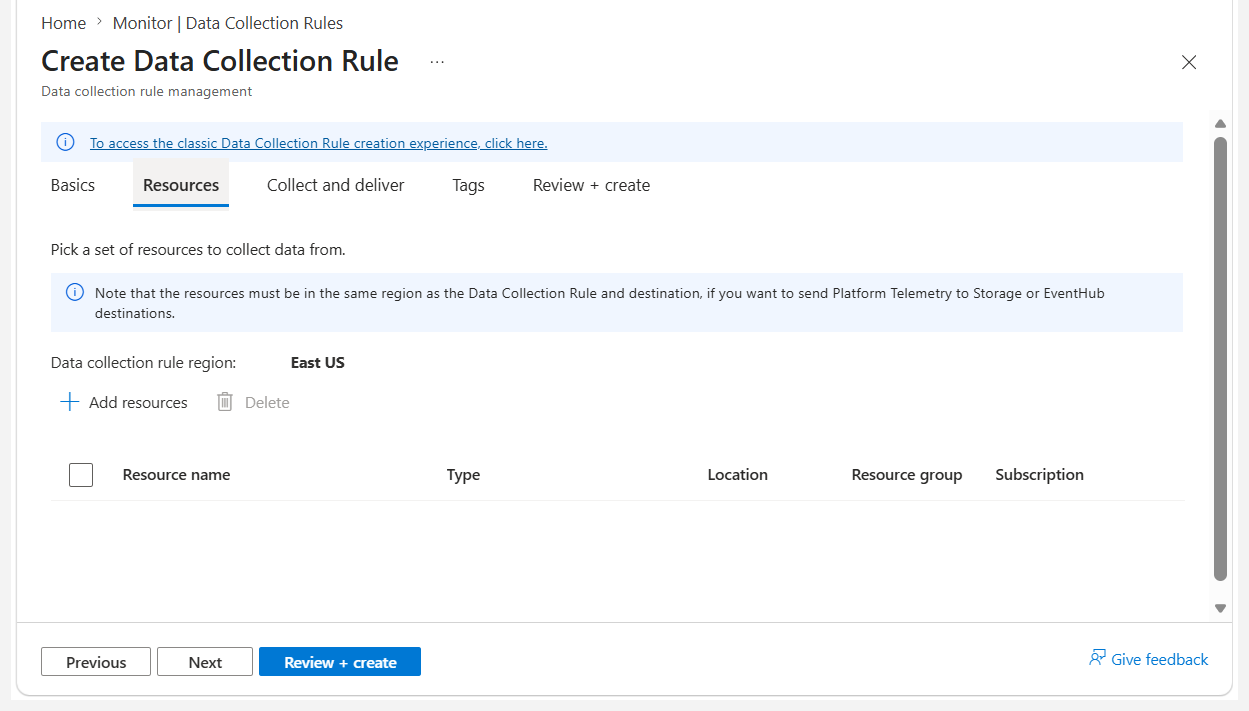
Task: Click the Give feedback person icon
Action: (x=1097, y=659)
